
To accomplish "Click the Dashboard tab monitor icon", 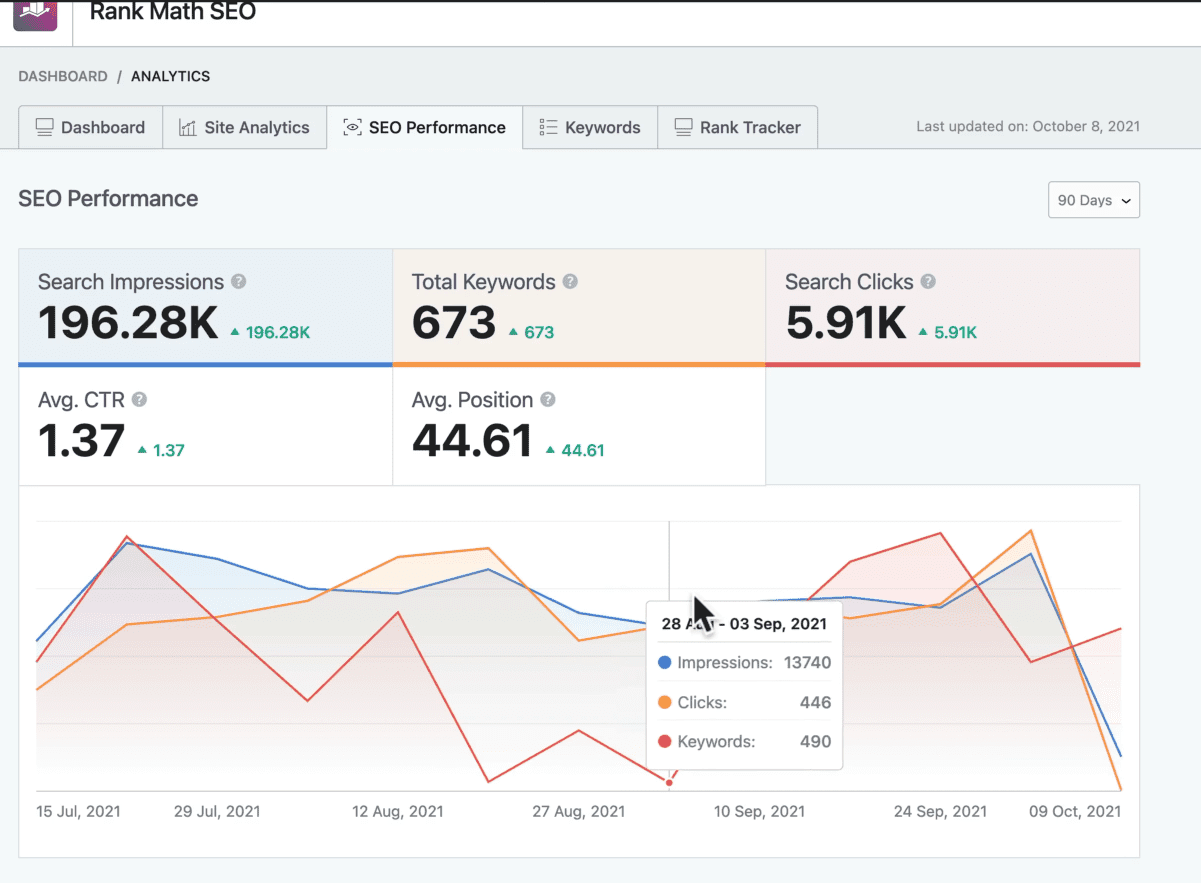I will (x=44, y=127).
